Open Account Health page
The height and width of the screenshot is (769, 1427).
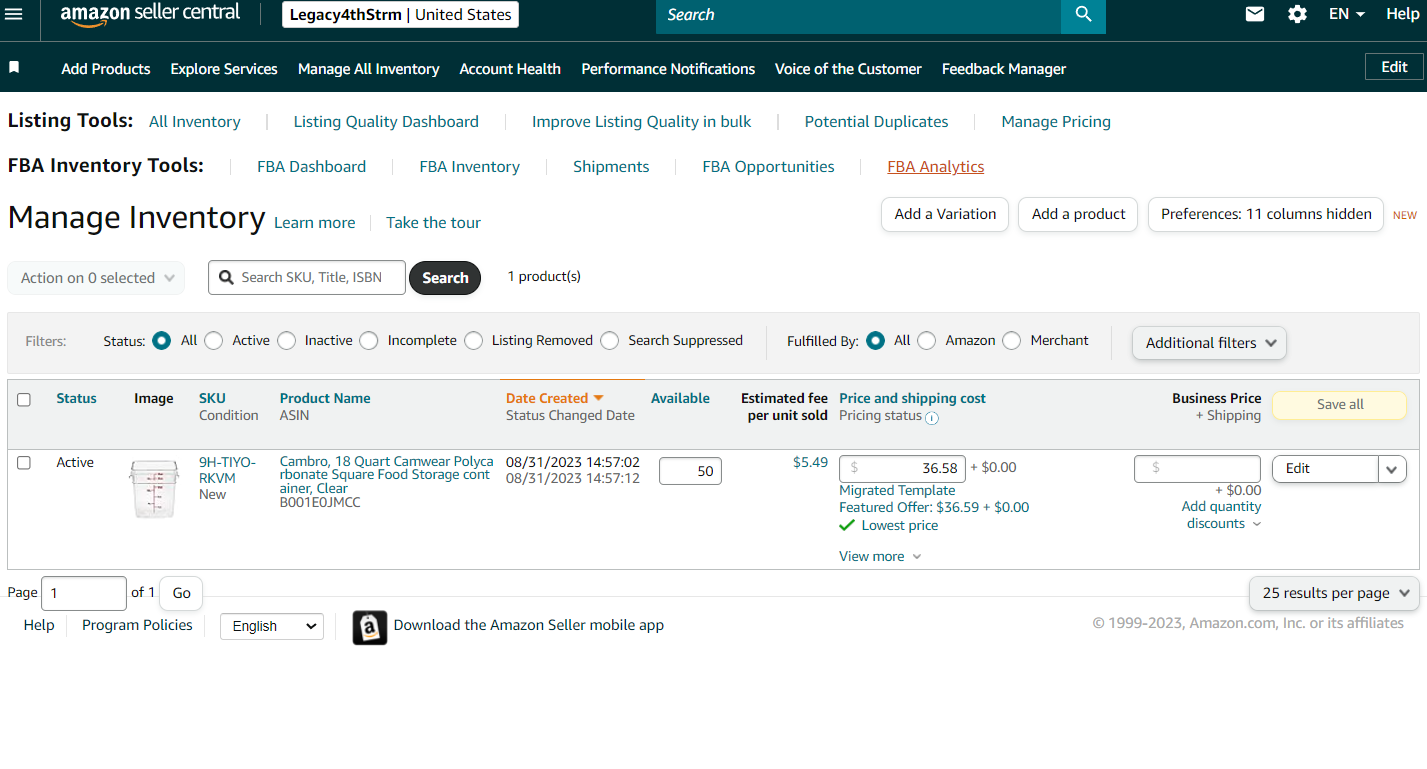(510, 69)
